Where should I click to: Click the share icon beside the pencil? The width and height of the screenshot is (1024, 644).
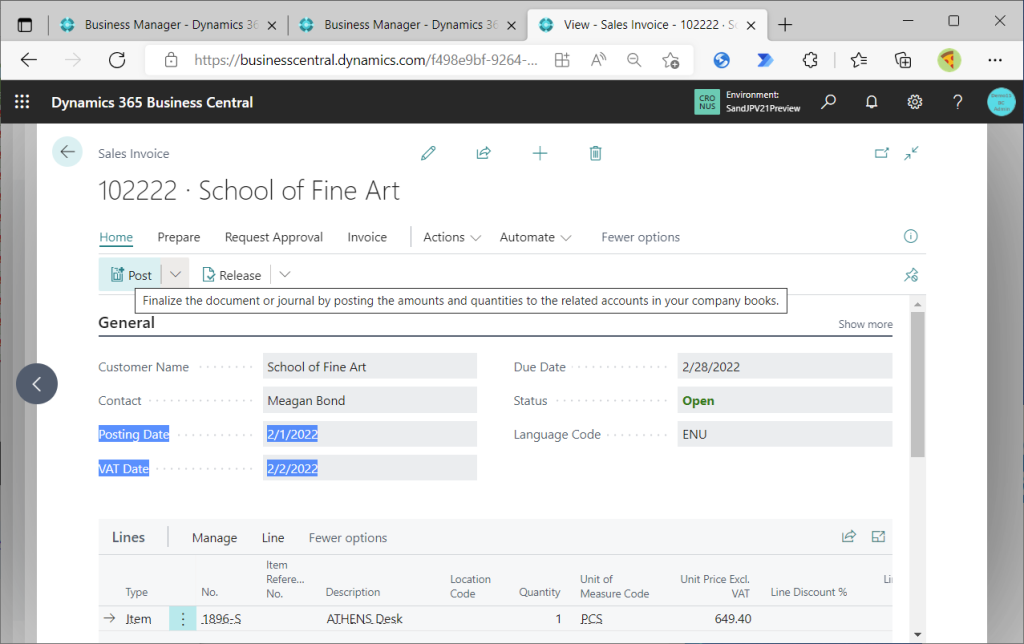tap(483, 153)
